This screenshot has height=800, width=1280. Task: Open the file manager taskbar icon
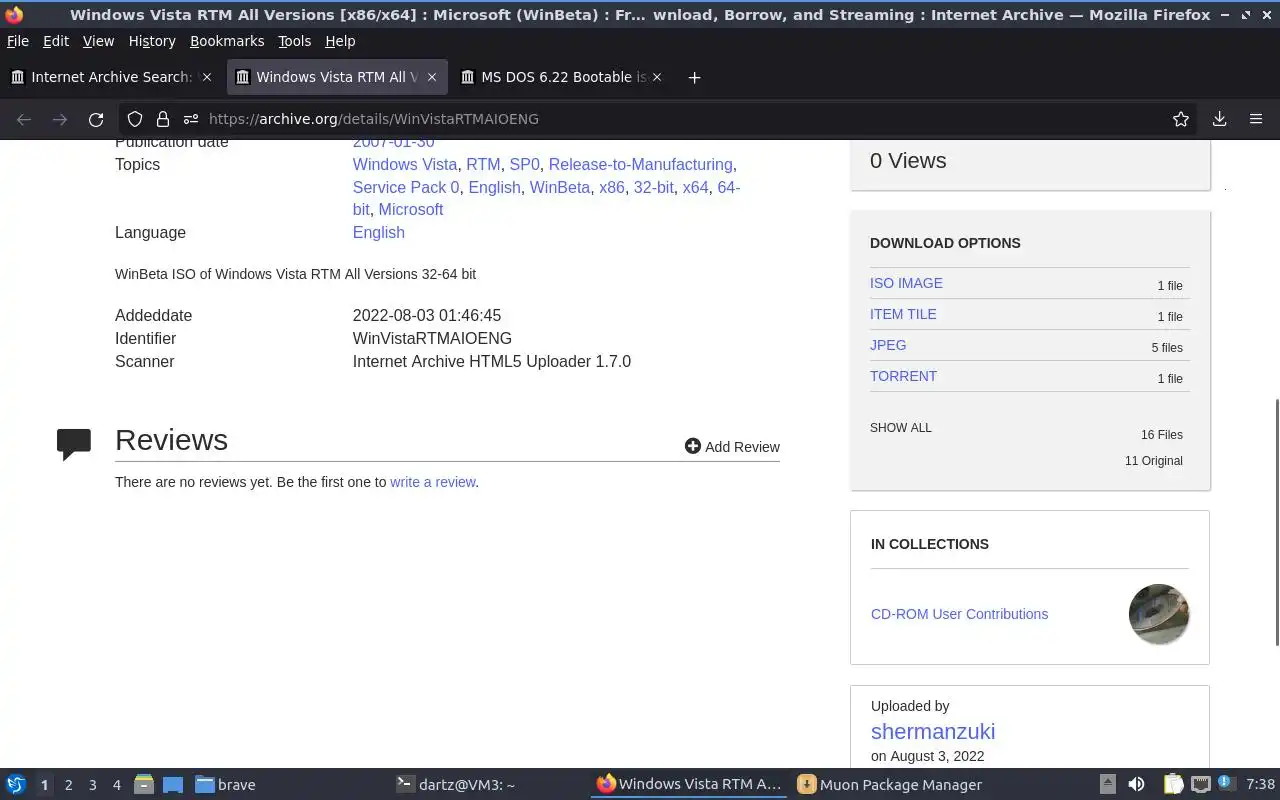pyautogui.click(x=144, y=785)
